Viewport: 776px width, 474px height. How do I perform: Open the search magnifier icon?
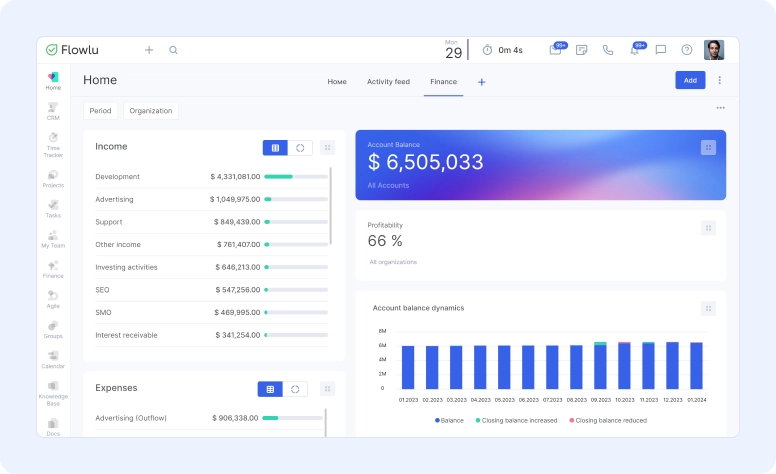coord(173,50)
